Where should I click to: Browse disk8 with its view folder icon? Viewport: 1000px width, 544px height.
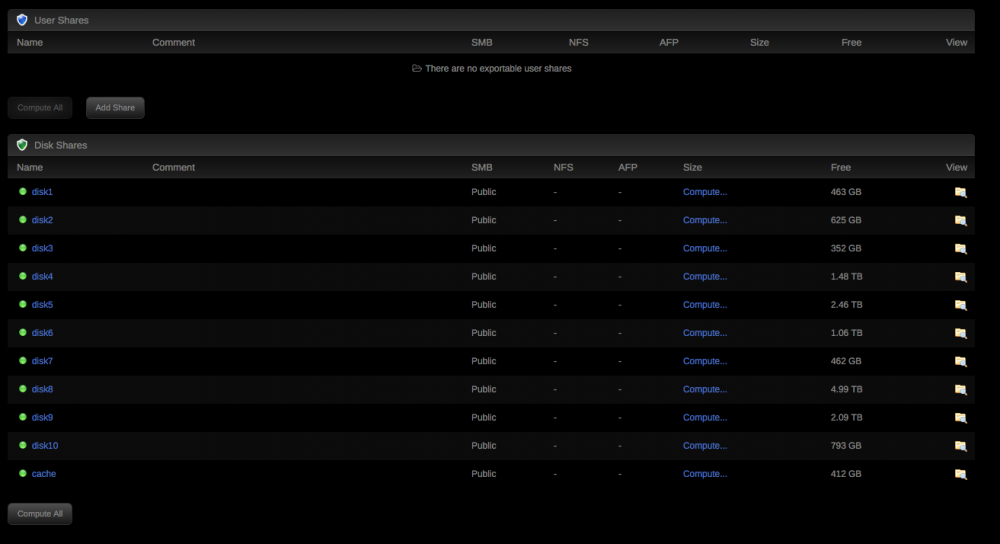tap(960, 389)
